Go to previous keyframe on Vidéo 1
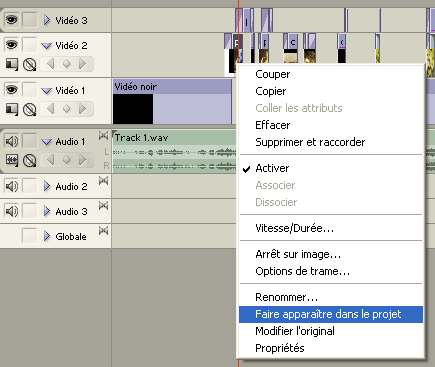435x367 pixels. pyautogui.click(x=51, y=109)
